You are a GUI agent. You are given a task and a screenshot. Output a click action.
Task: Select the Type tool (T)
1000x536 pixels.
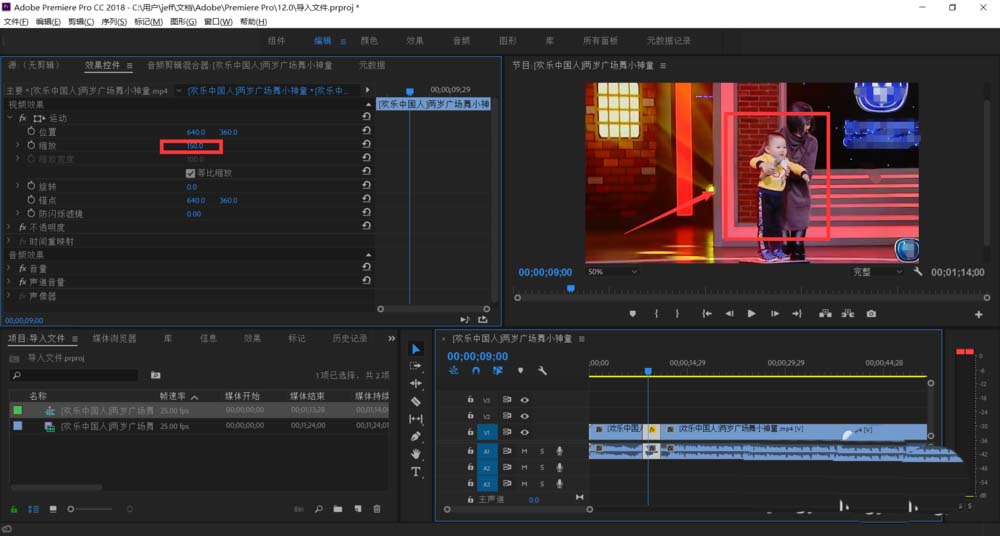click(x=416, y=471)
